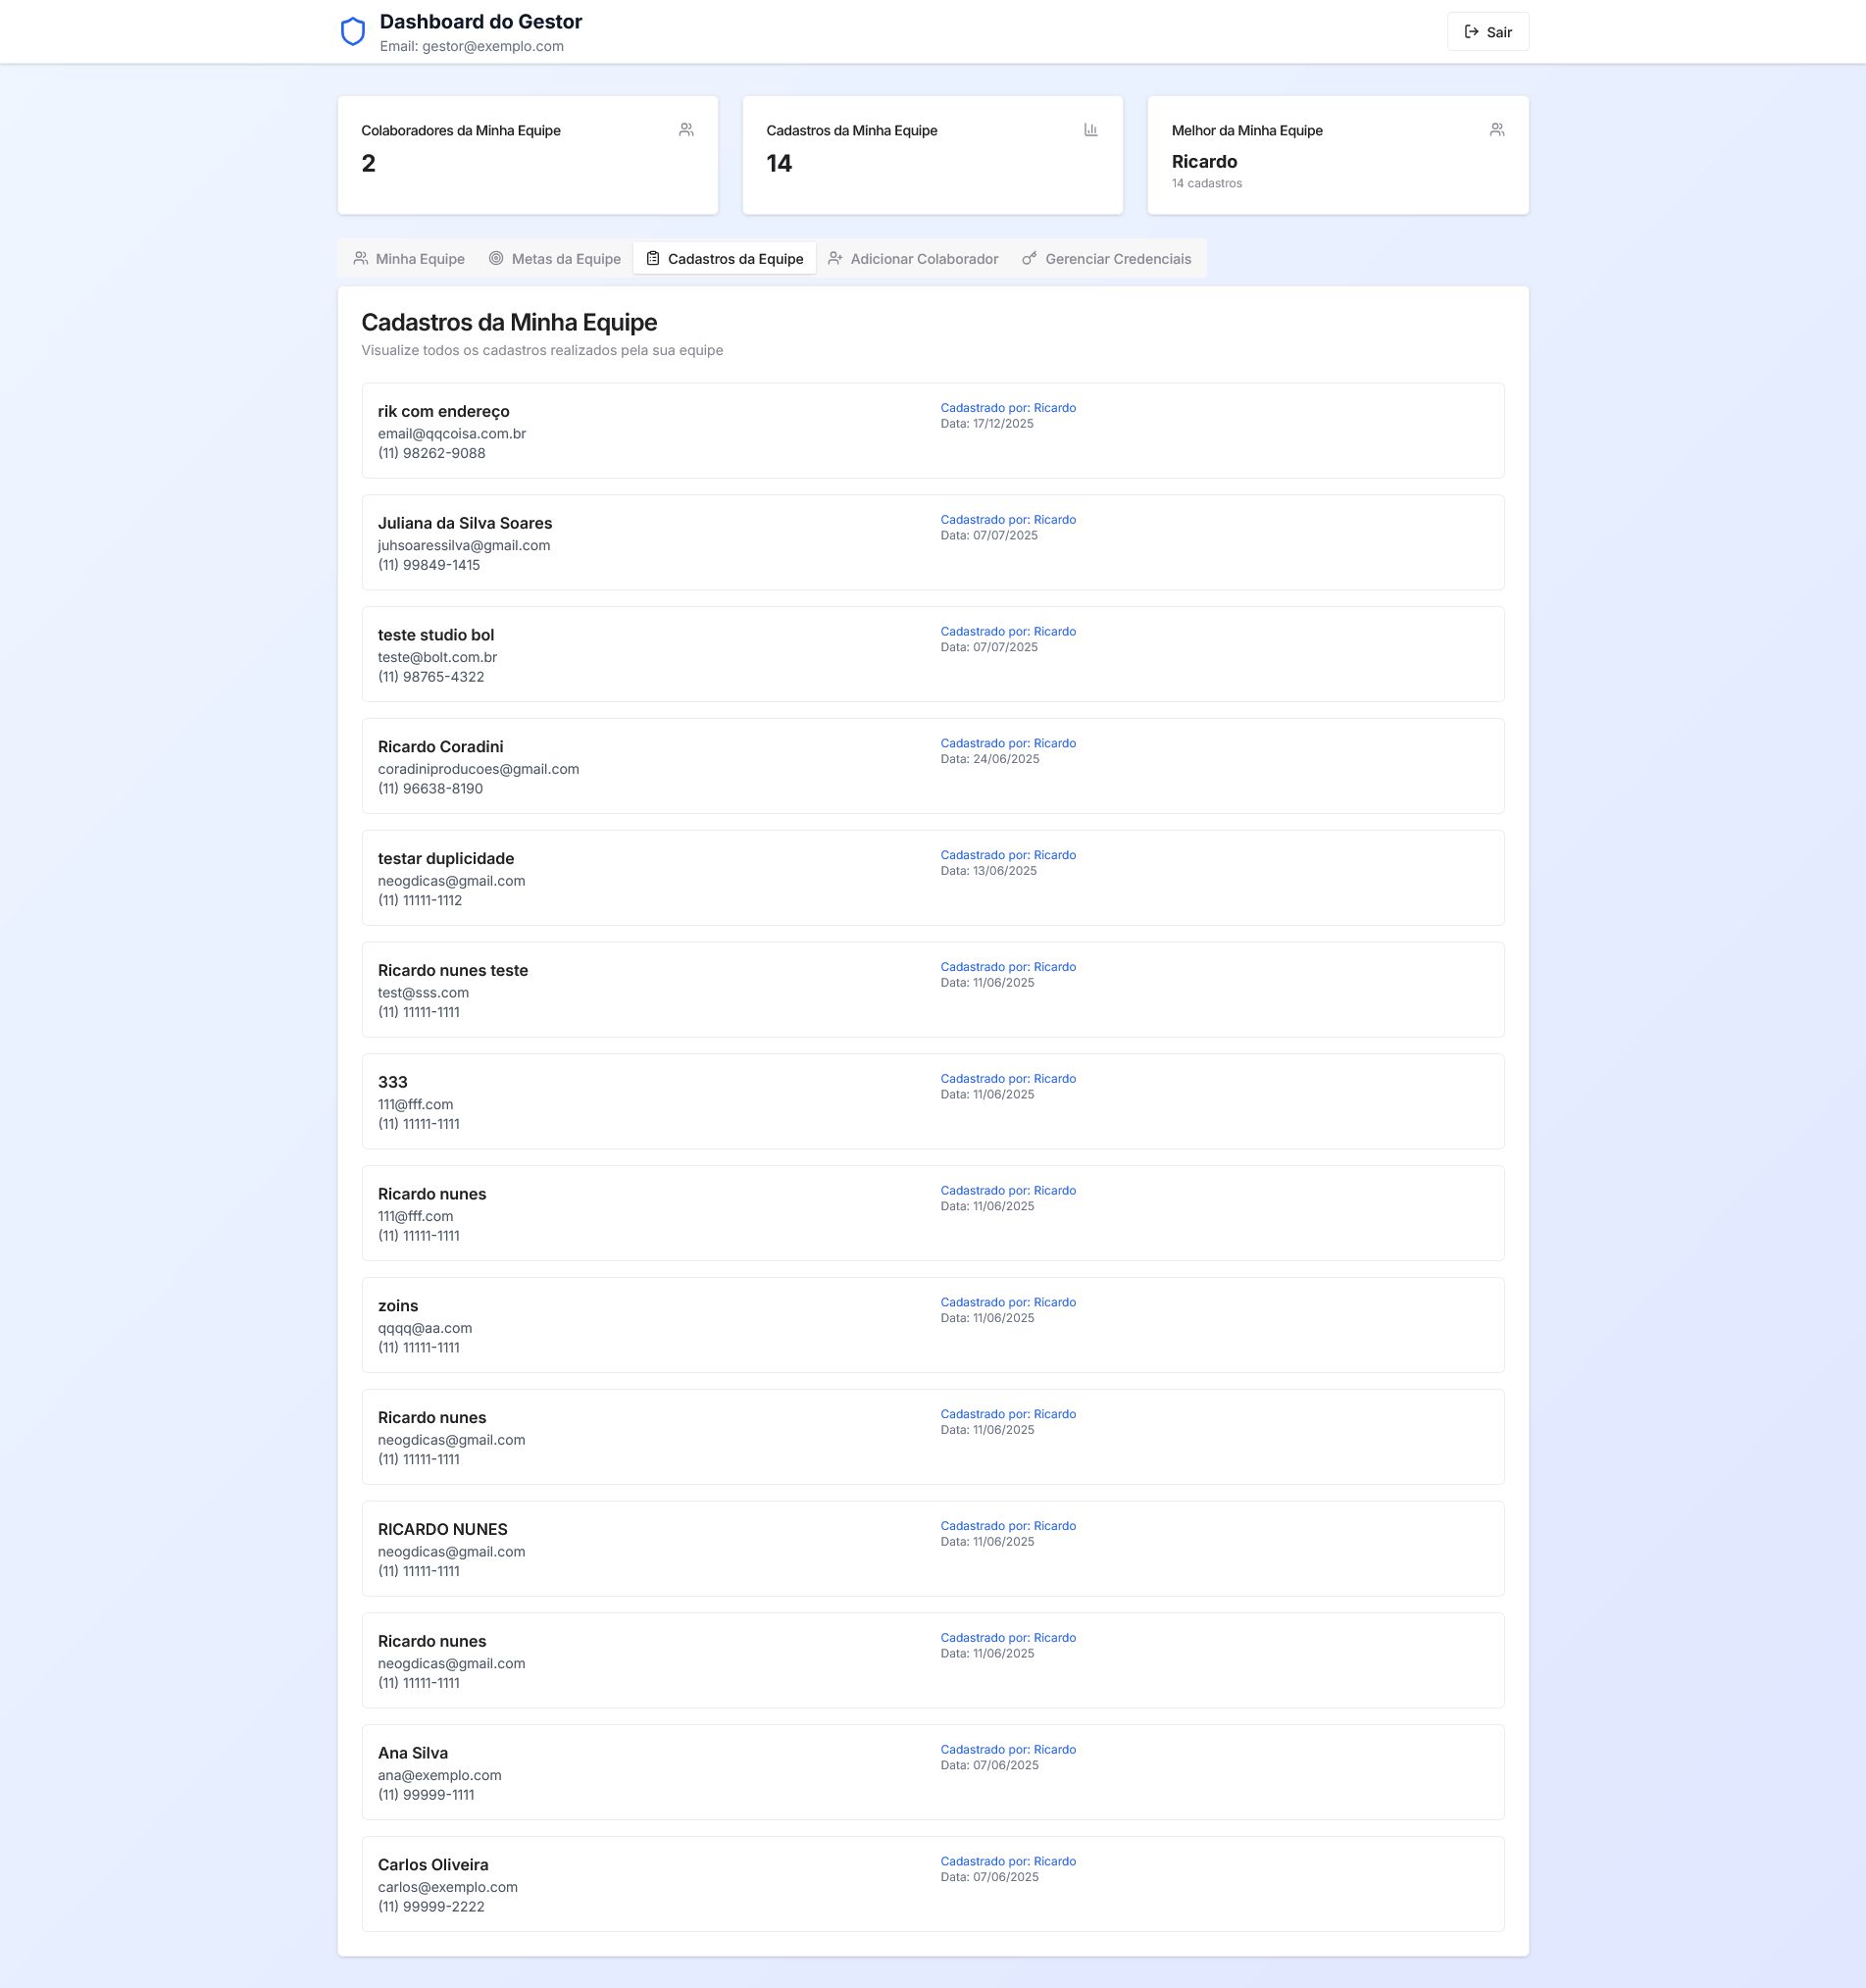1866x1988 pixels.
Task: Click the bar chart icon in Cadastros card
Action: pos(1091,130)
